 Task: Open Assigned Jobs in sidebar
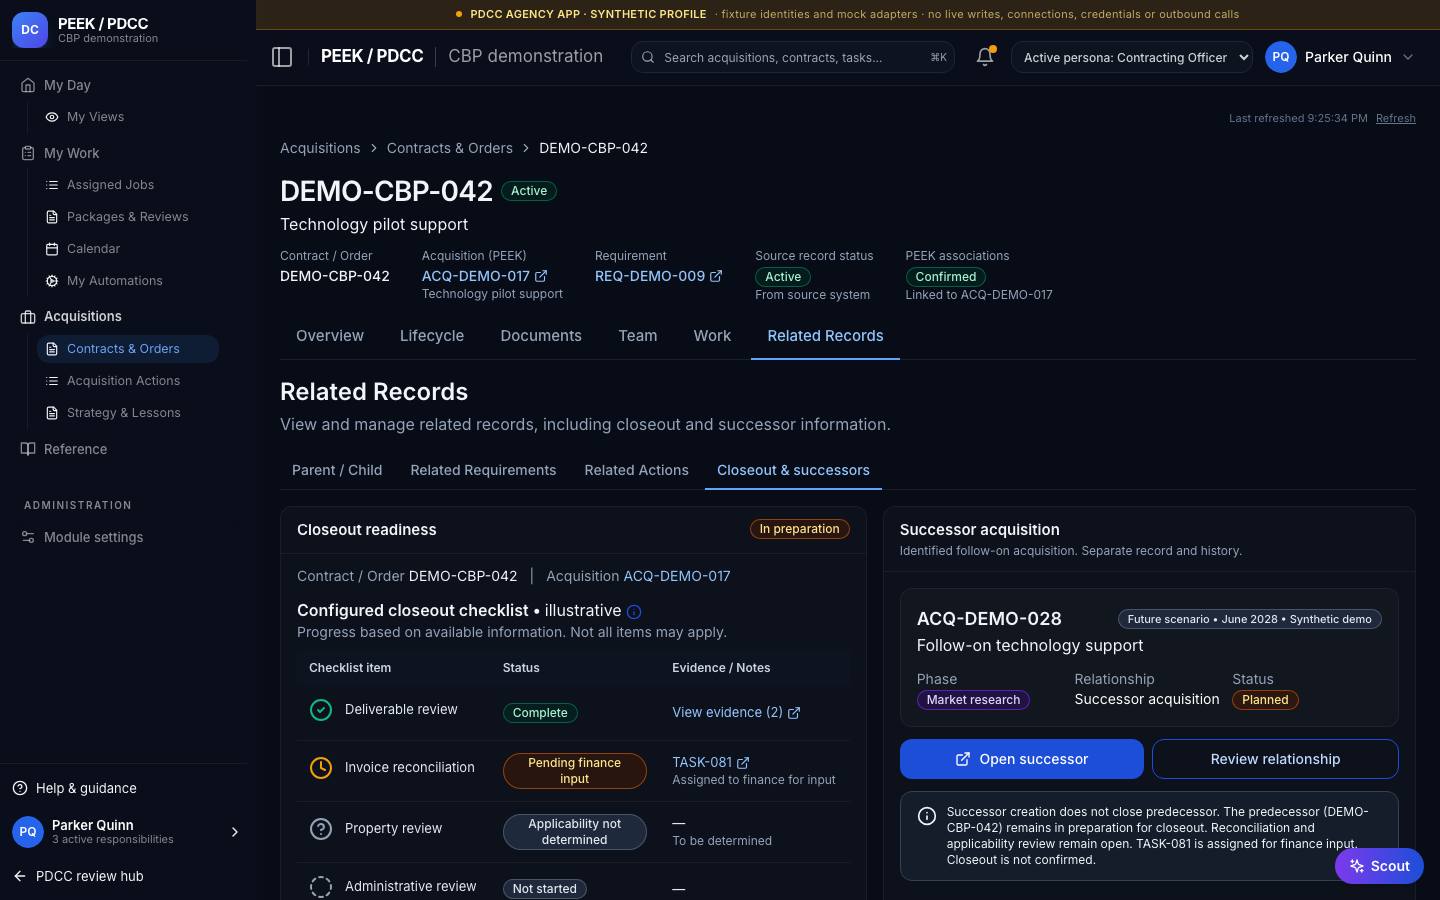110,185
